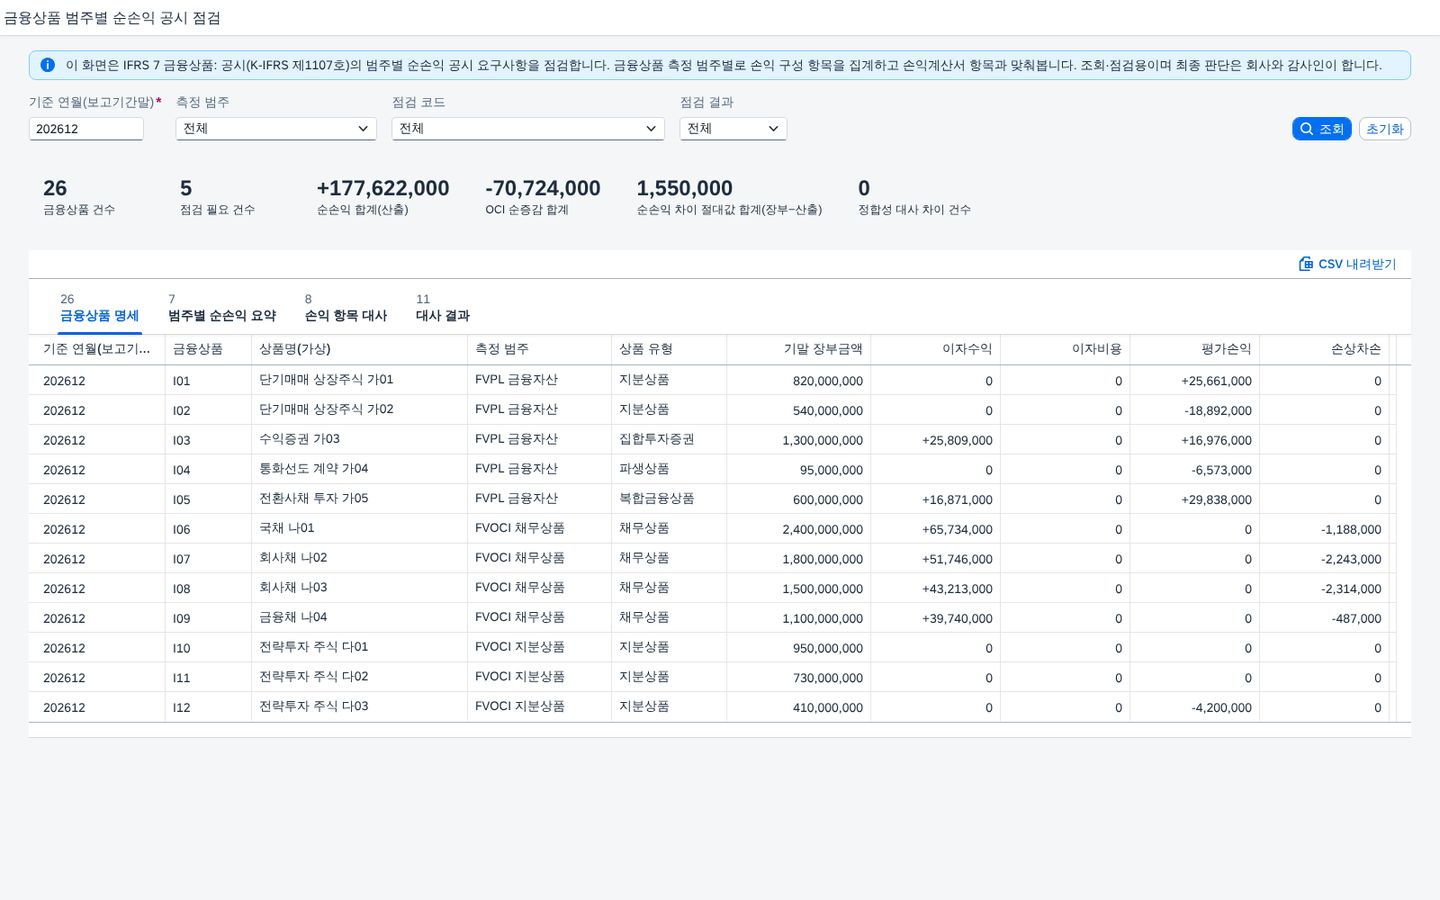The height and width of the screenshot is (900, 1440).
Task: Click the 2,400,000,000 book amount cell
Action: point(799,529)
